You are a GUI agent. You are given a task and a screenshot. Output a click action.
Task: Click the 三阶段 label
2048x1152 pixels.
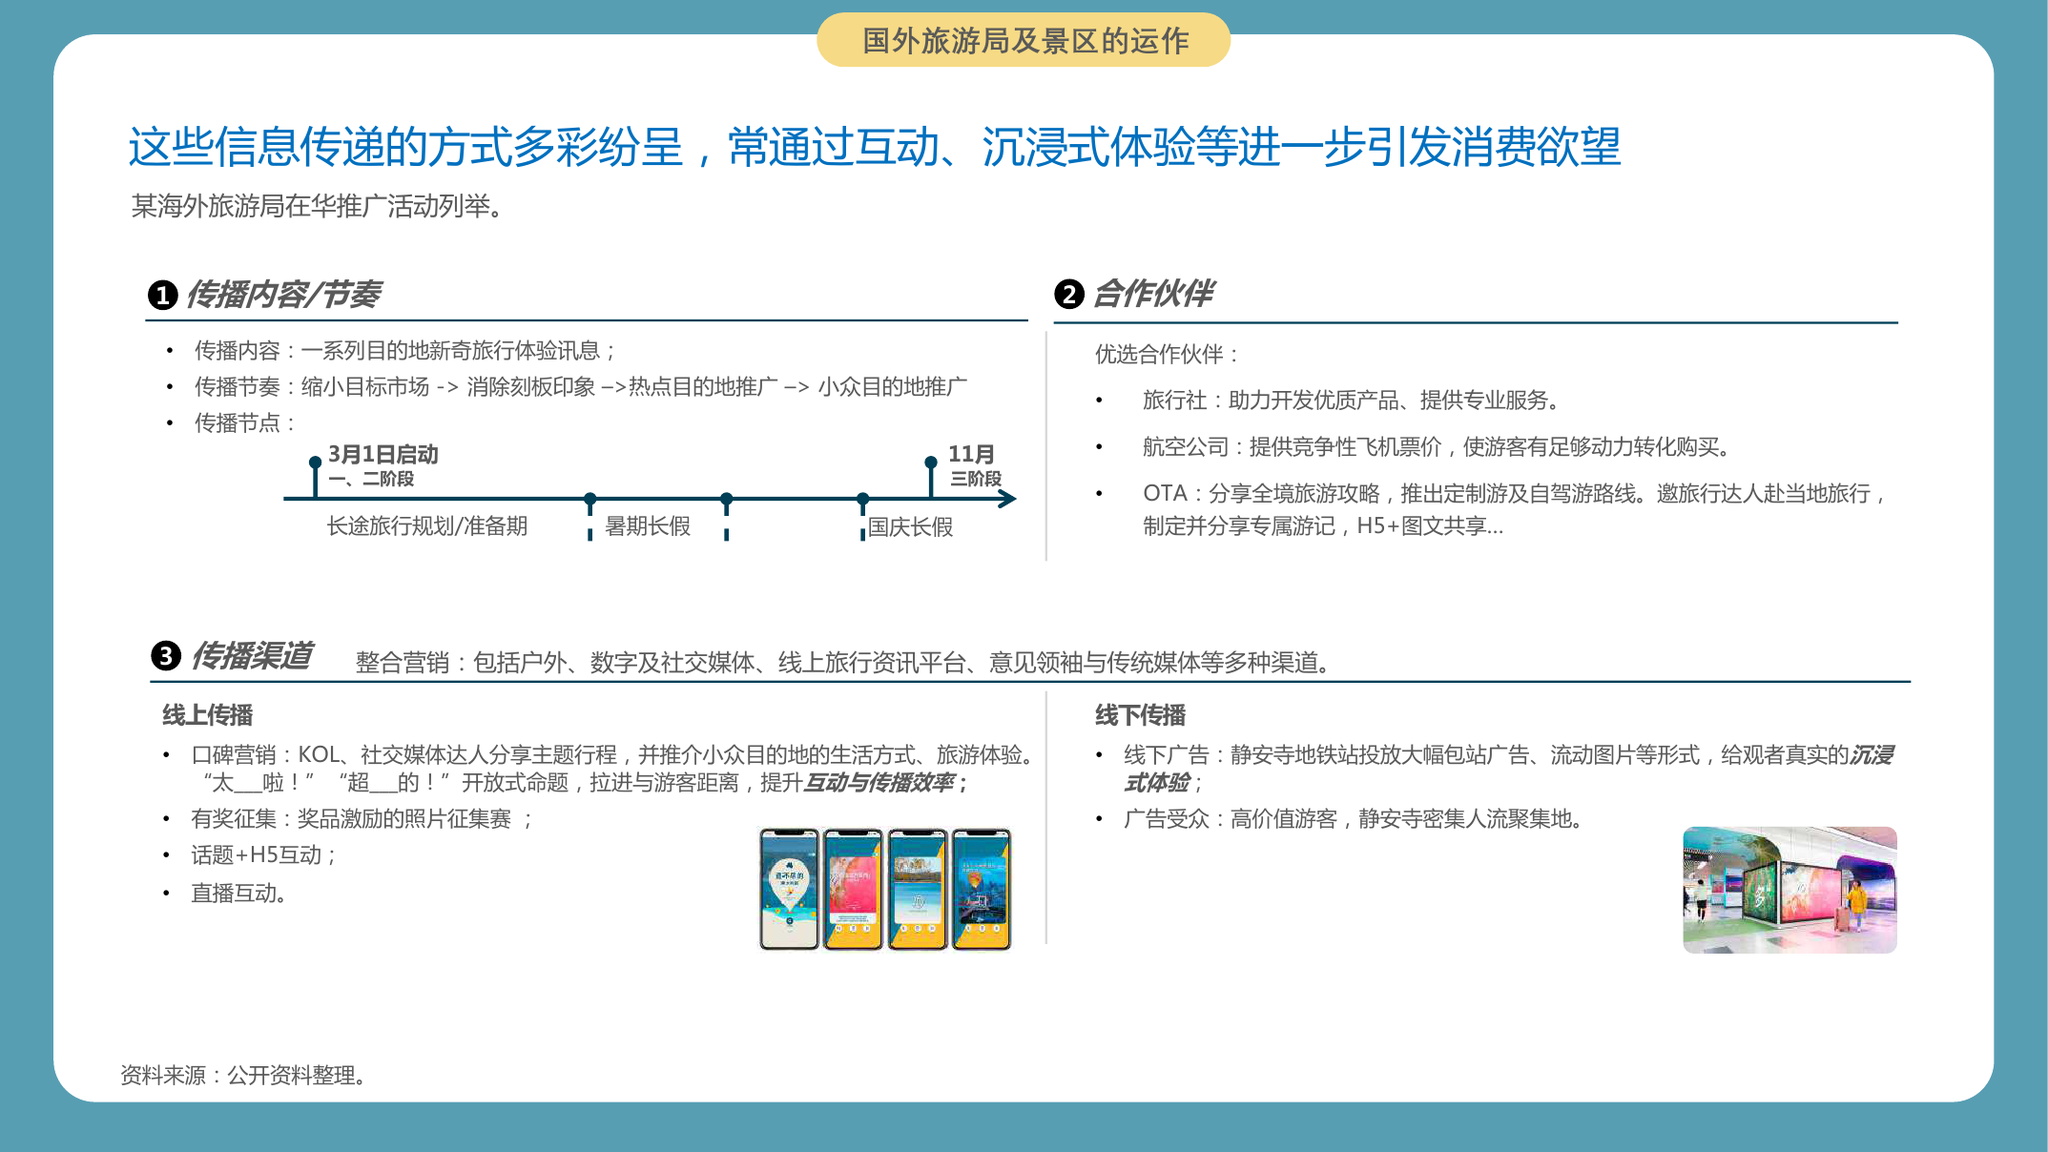[975, 479]
